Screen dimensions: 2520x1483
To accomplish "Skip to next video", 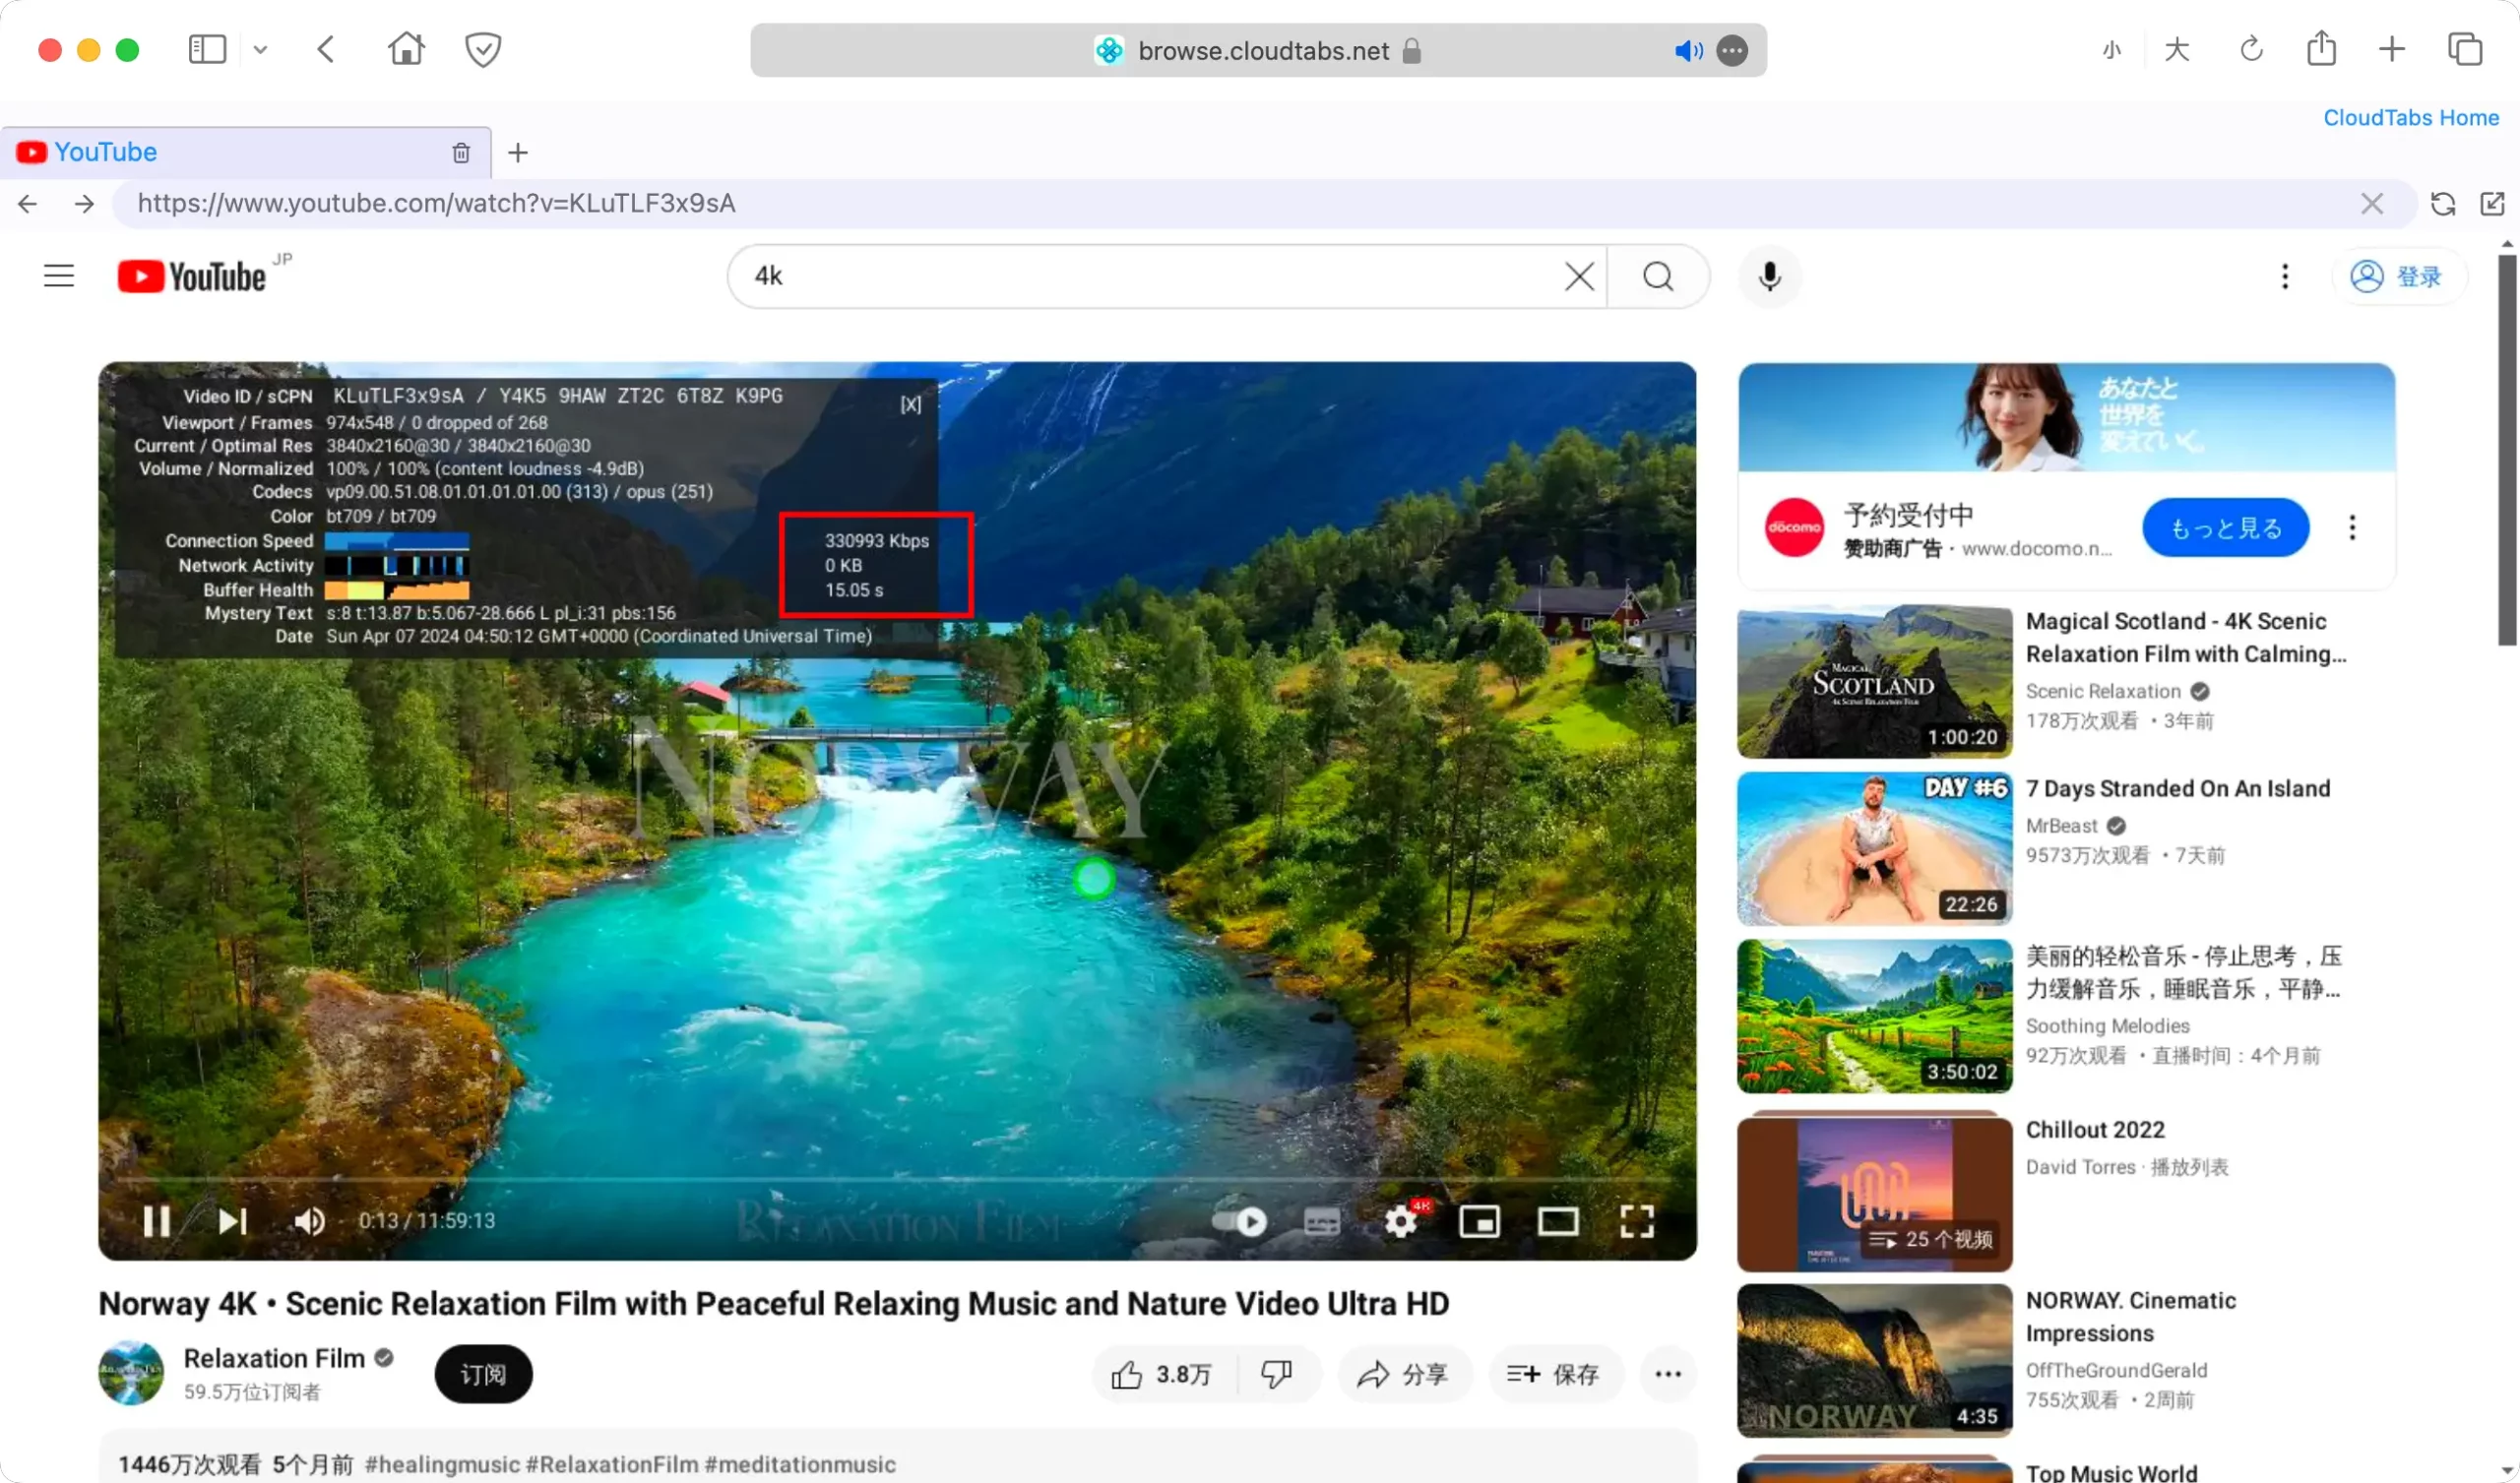I will tap(232, 1221).
